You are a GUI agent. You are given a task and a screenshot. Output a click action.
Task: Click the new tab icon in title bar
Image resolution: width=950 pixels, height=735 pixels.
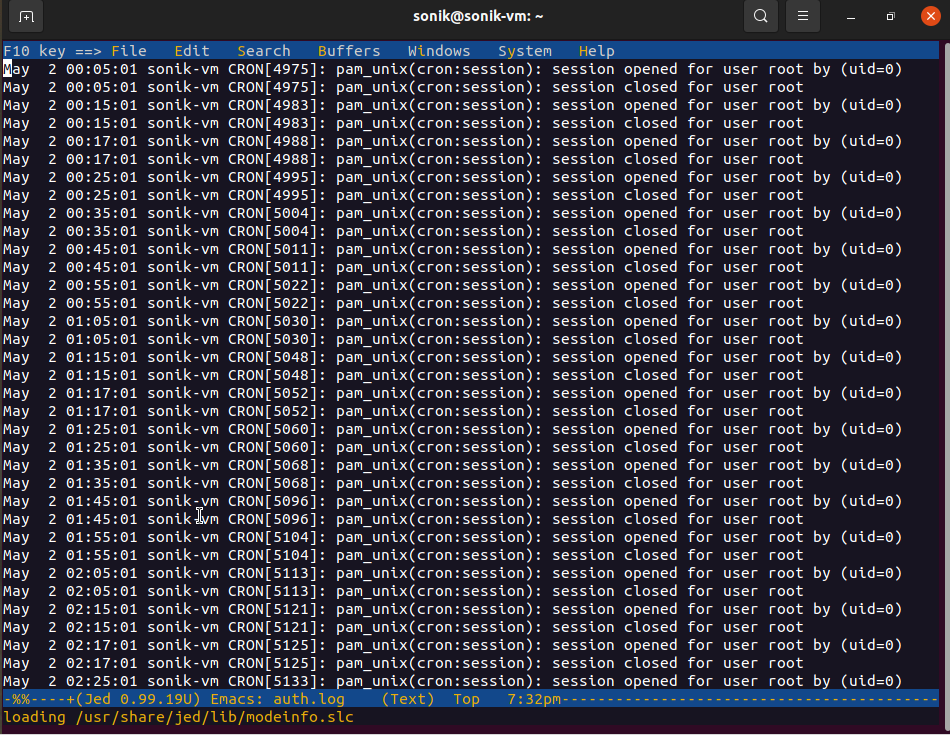[x=26, y=17]
